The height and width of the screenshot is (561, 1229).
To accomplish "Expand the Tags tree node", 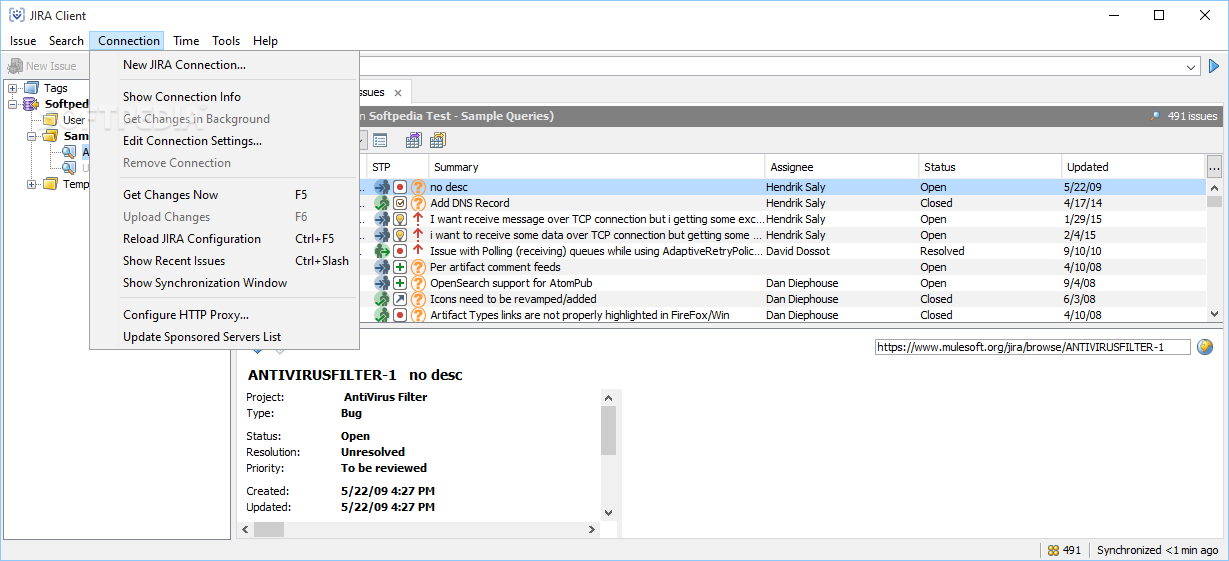I will tap(13, 88).
